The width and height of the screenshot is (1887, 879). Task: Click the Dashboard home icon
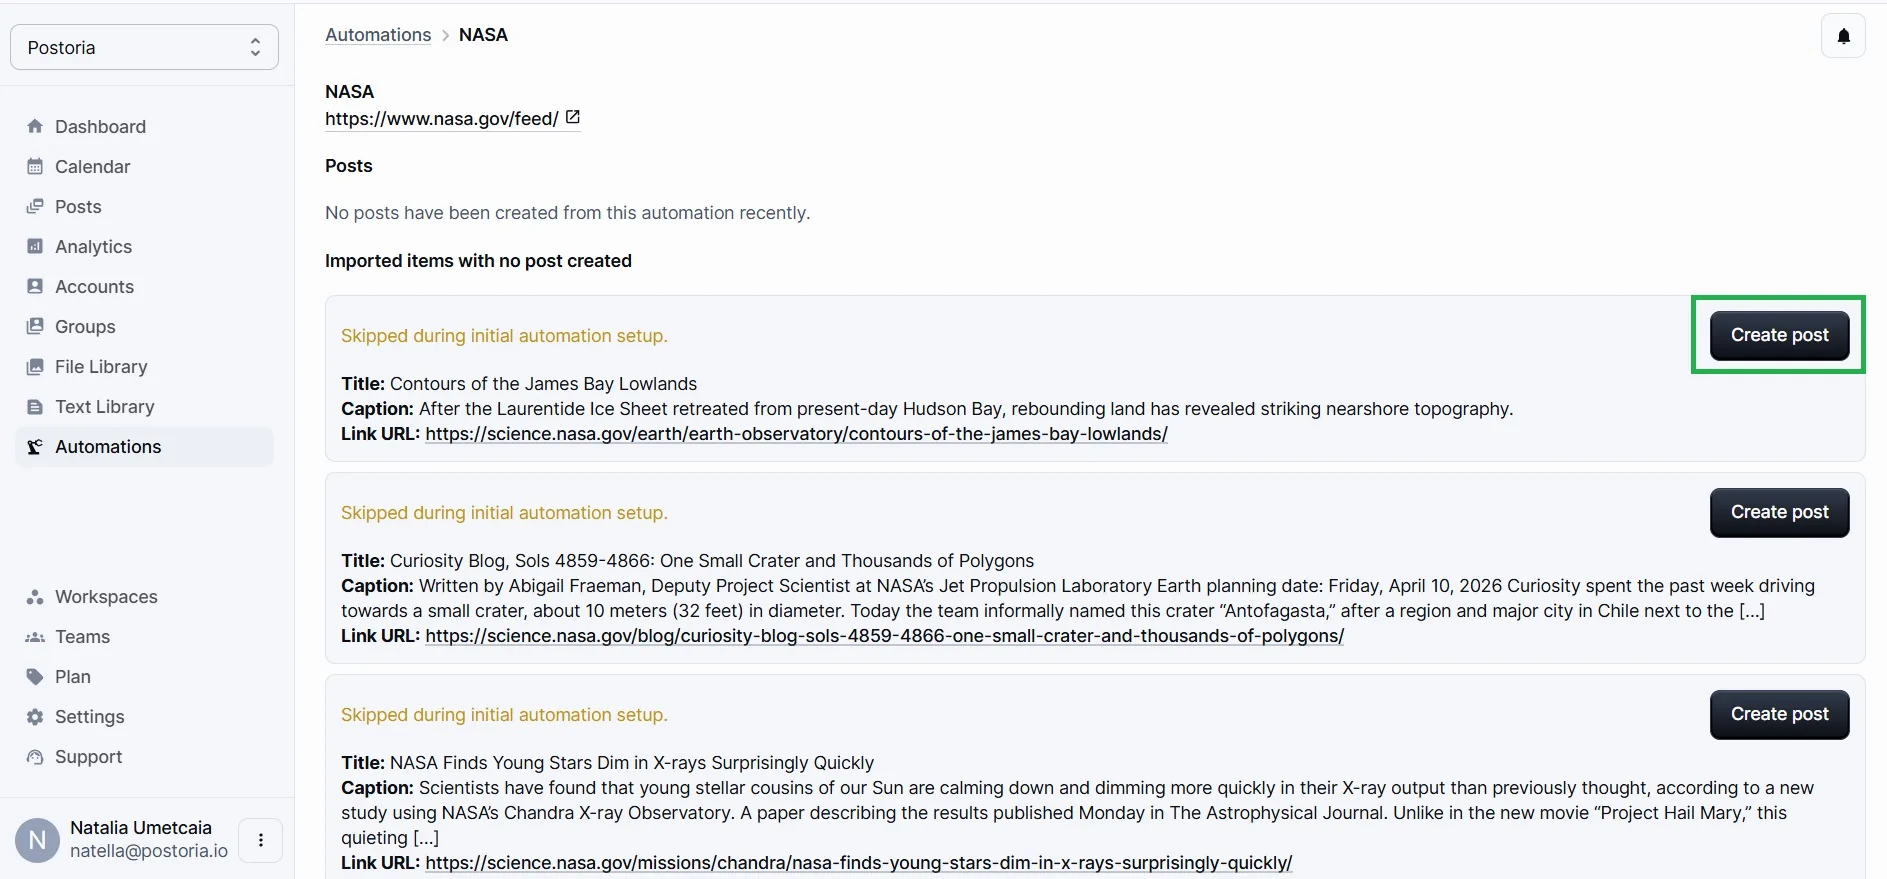point(35,126)
